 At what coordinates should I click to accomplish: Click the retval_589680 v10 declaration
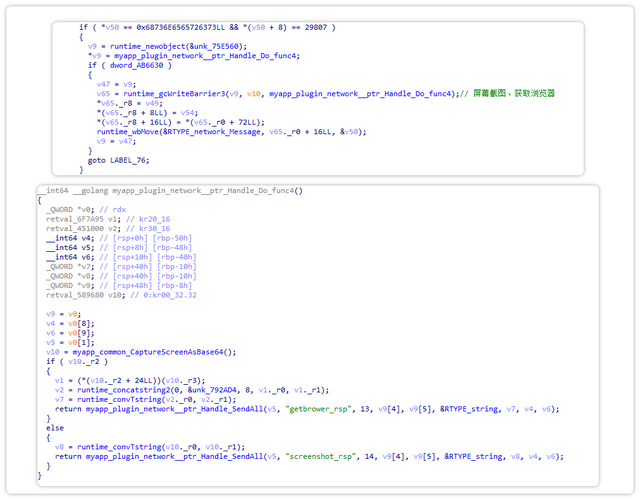[x=121, y=295]
